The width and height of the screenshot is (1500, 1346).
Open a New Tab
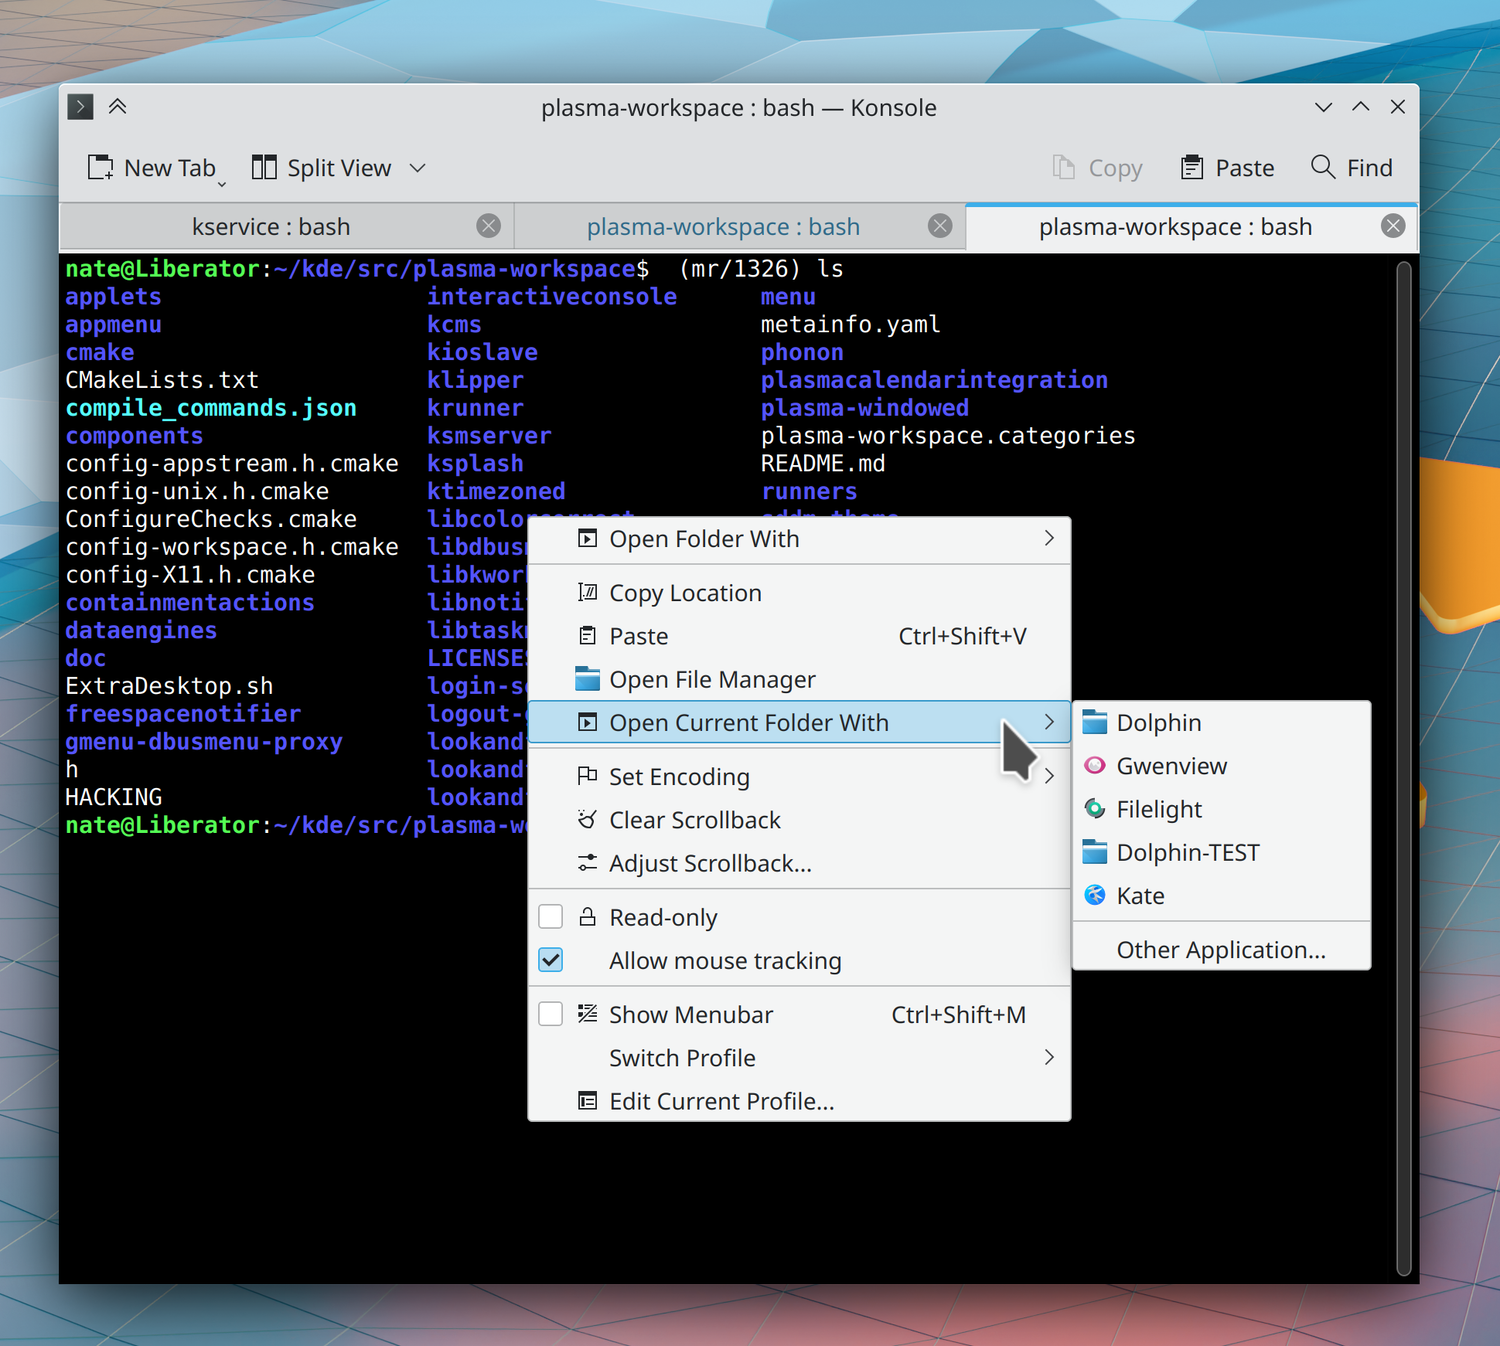coord(152,168)
